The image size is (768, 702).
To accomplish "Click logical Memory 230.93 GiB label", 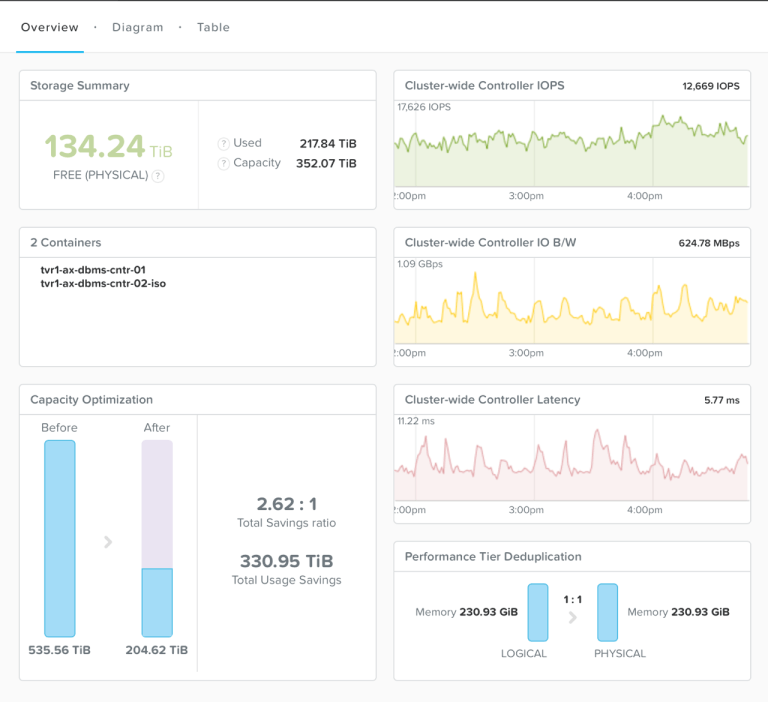I will tap(466, 612).
